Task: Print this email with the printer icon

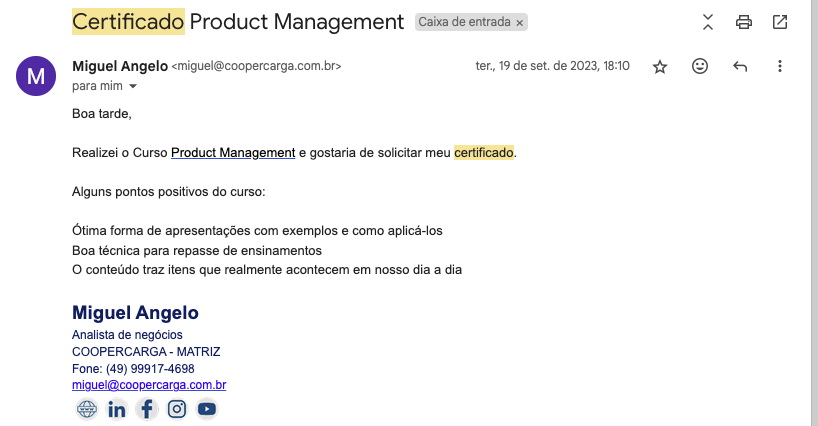Action: tap(743, 22)
